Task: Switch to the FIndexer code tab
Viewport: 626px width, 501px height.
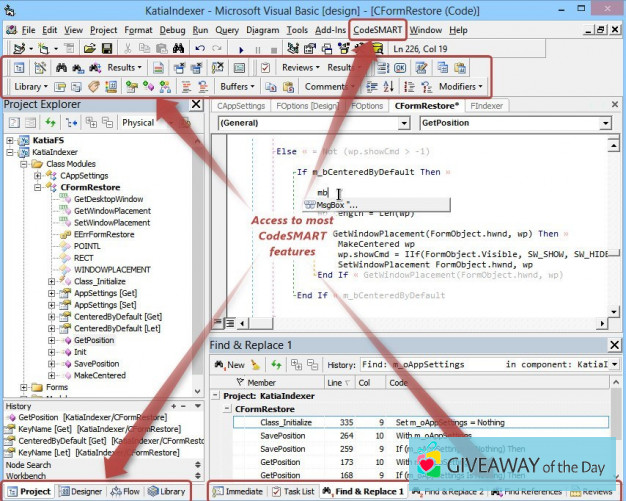Action: (486, 105)
